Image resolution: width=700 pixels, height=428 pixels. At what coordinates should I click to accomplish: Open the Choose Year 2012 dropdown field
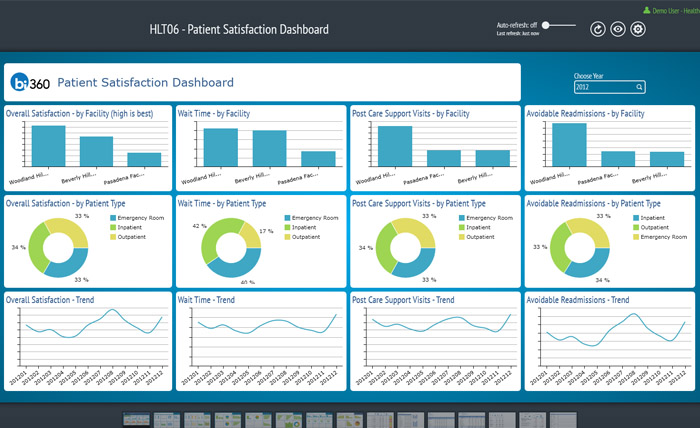(x=609, y=87)
